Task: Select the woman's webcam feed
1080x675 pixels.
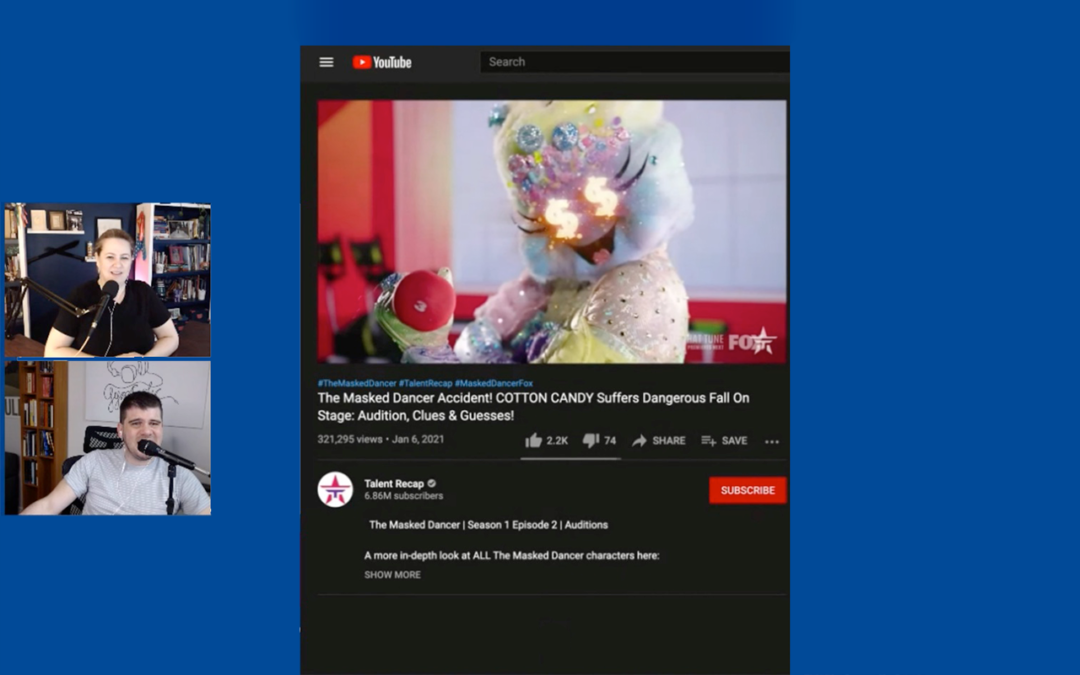Action: (108, 280)
